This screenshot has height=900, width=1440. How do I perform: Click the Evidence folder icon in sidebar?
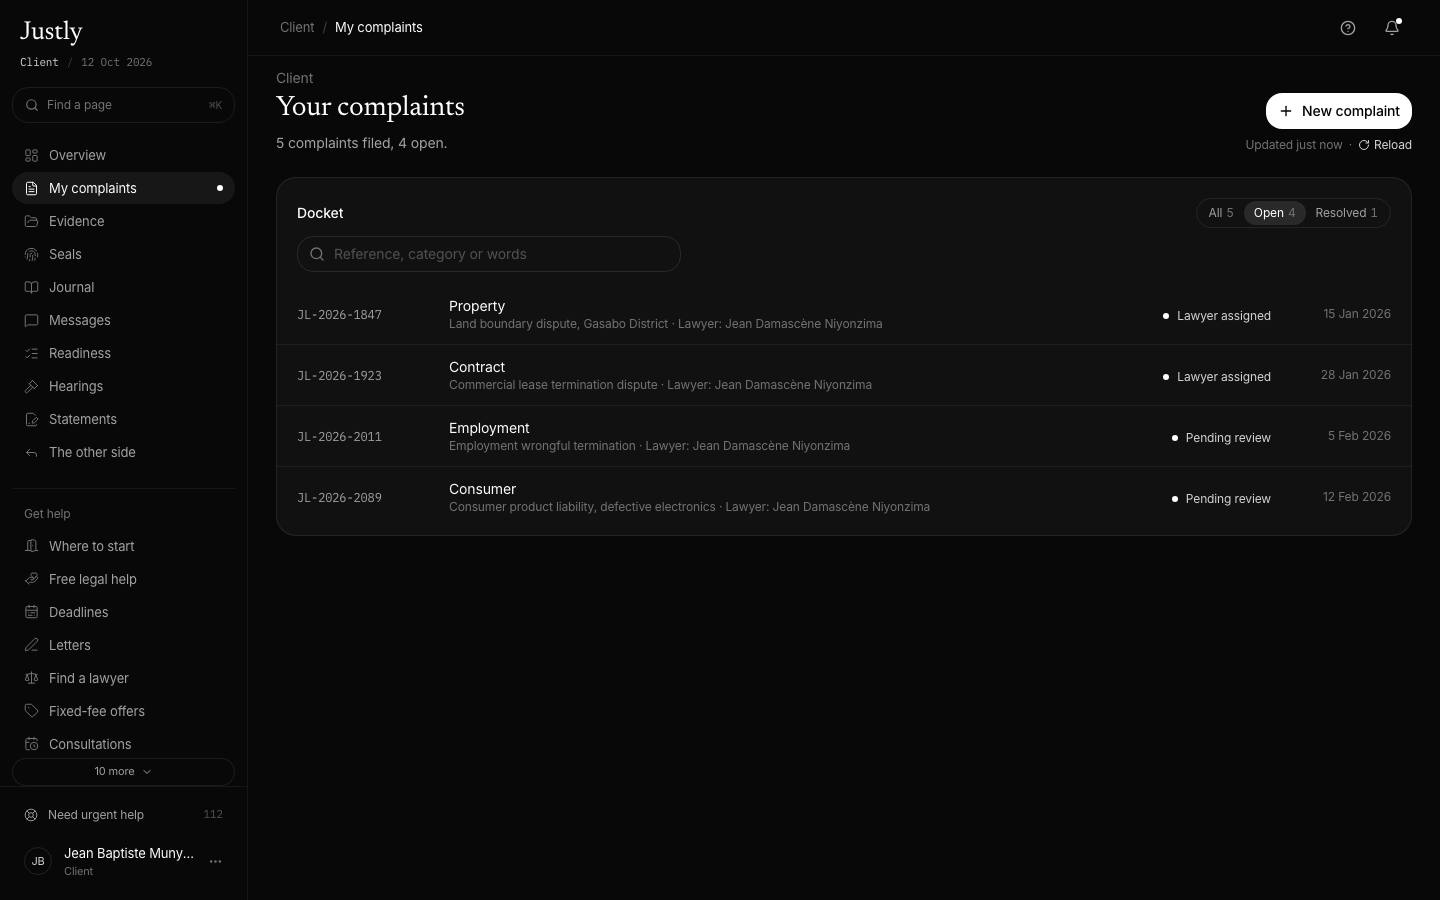point(32,221)
